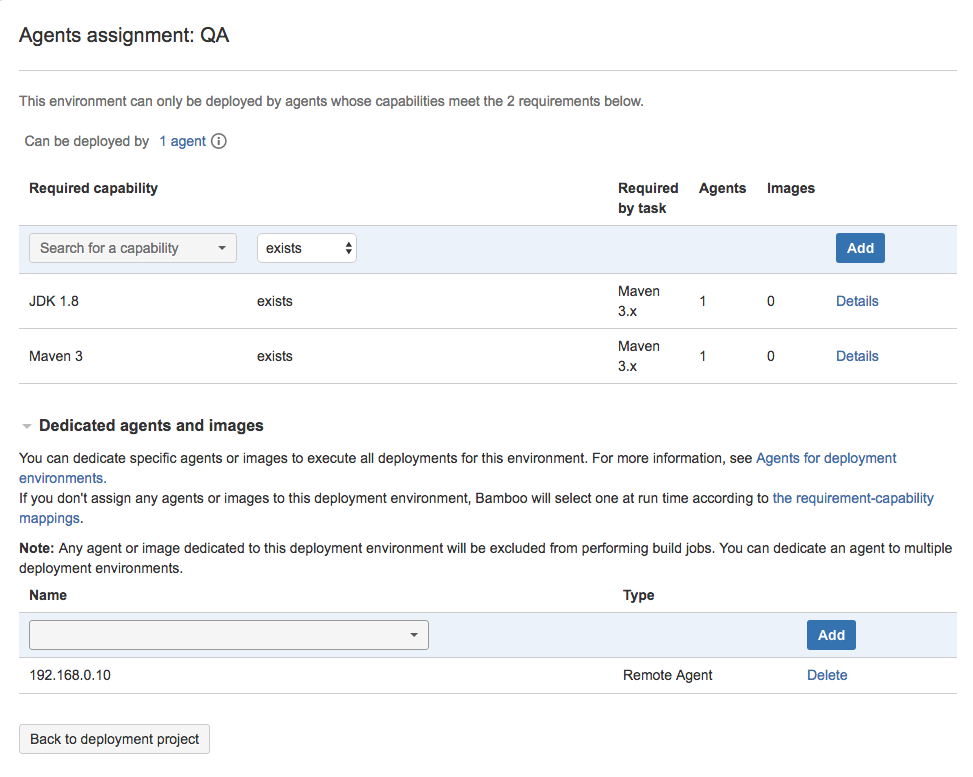Open the "Agents for deployment environments" help link
973x777 pixels.
tap(825, 457)
